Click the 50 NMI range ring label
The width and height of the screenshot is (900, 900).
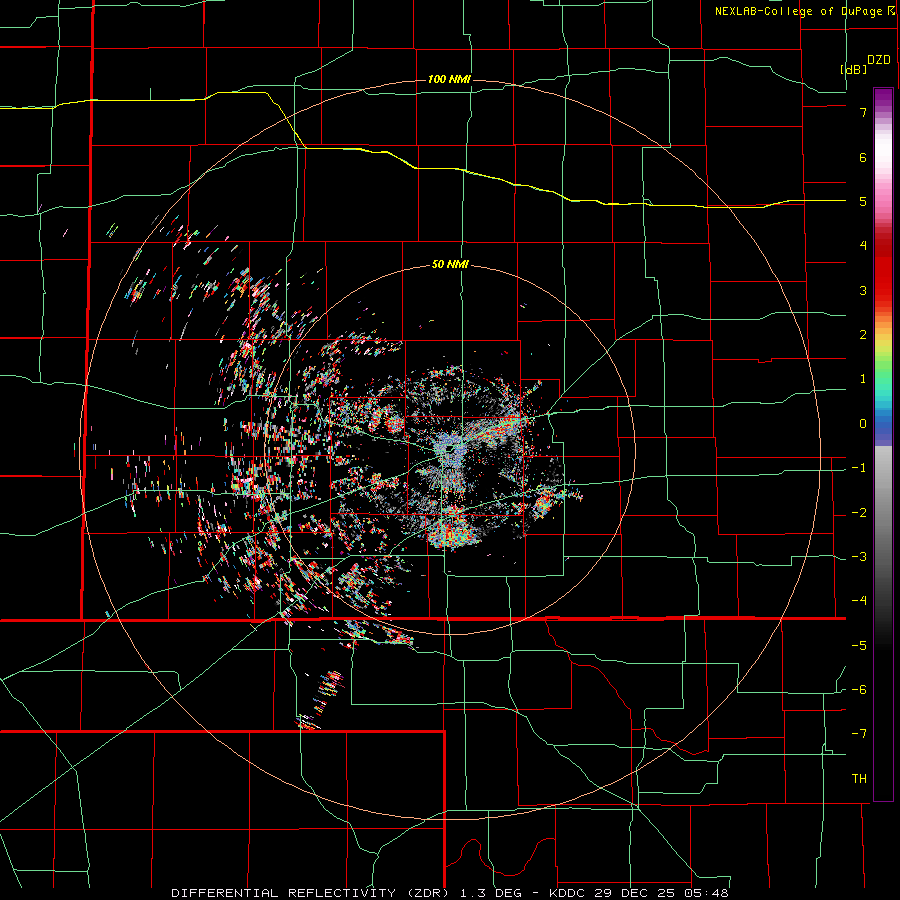[450, 265]
